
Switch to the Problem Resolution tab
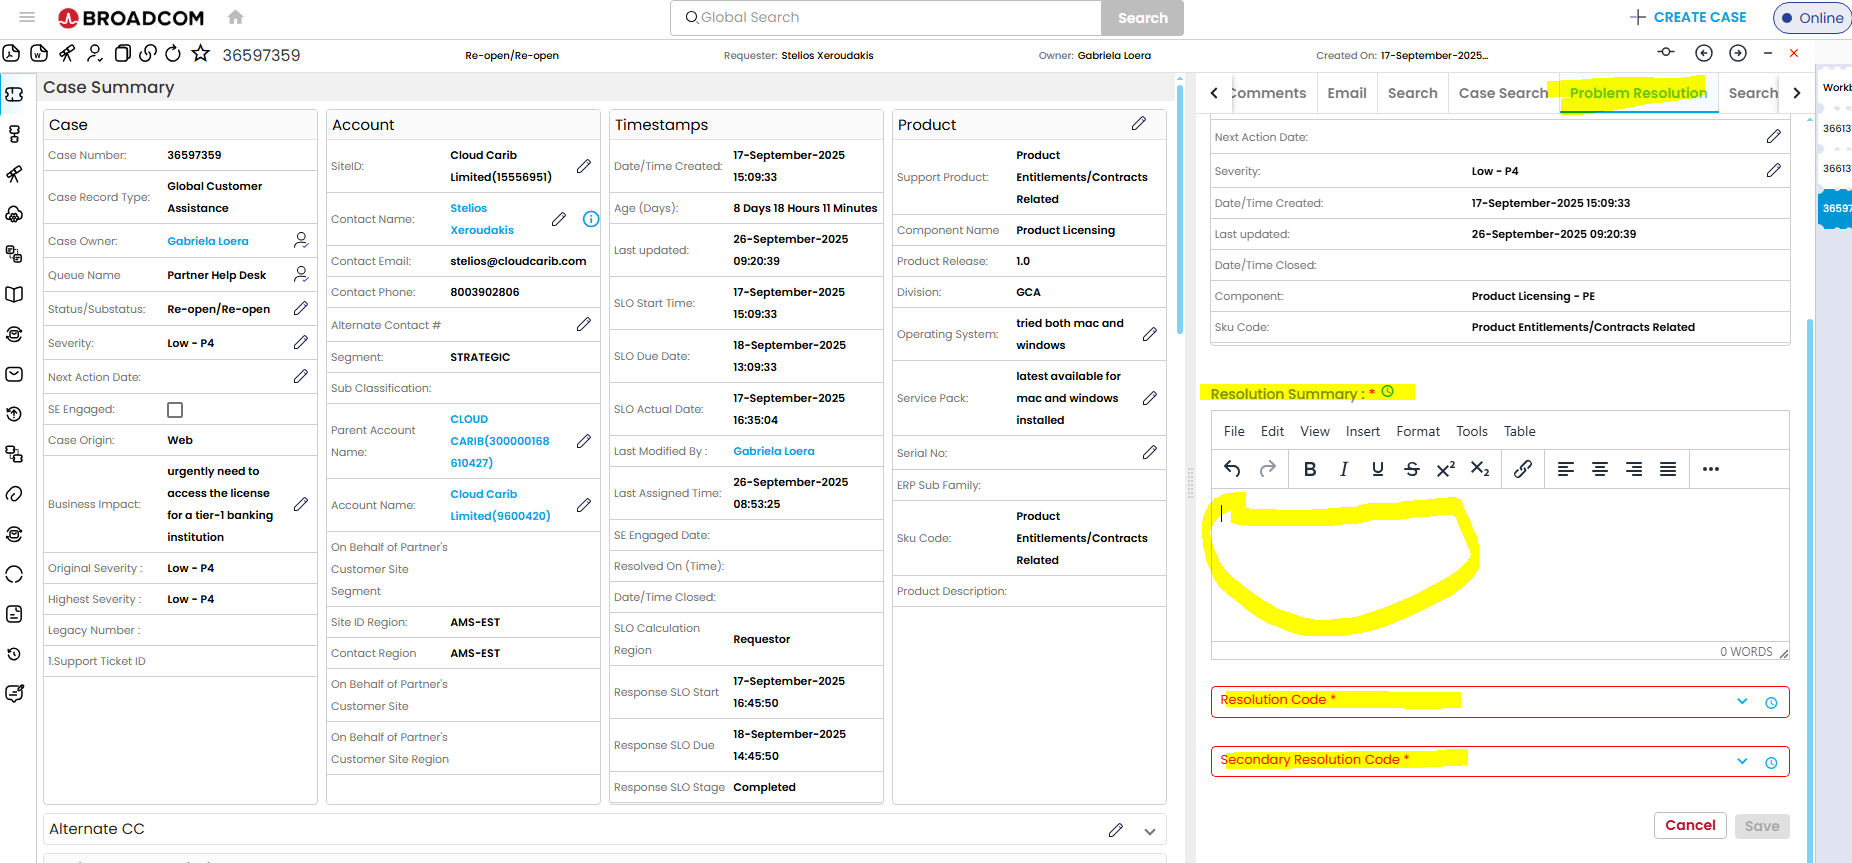(1638, 93)
